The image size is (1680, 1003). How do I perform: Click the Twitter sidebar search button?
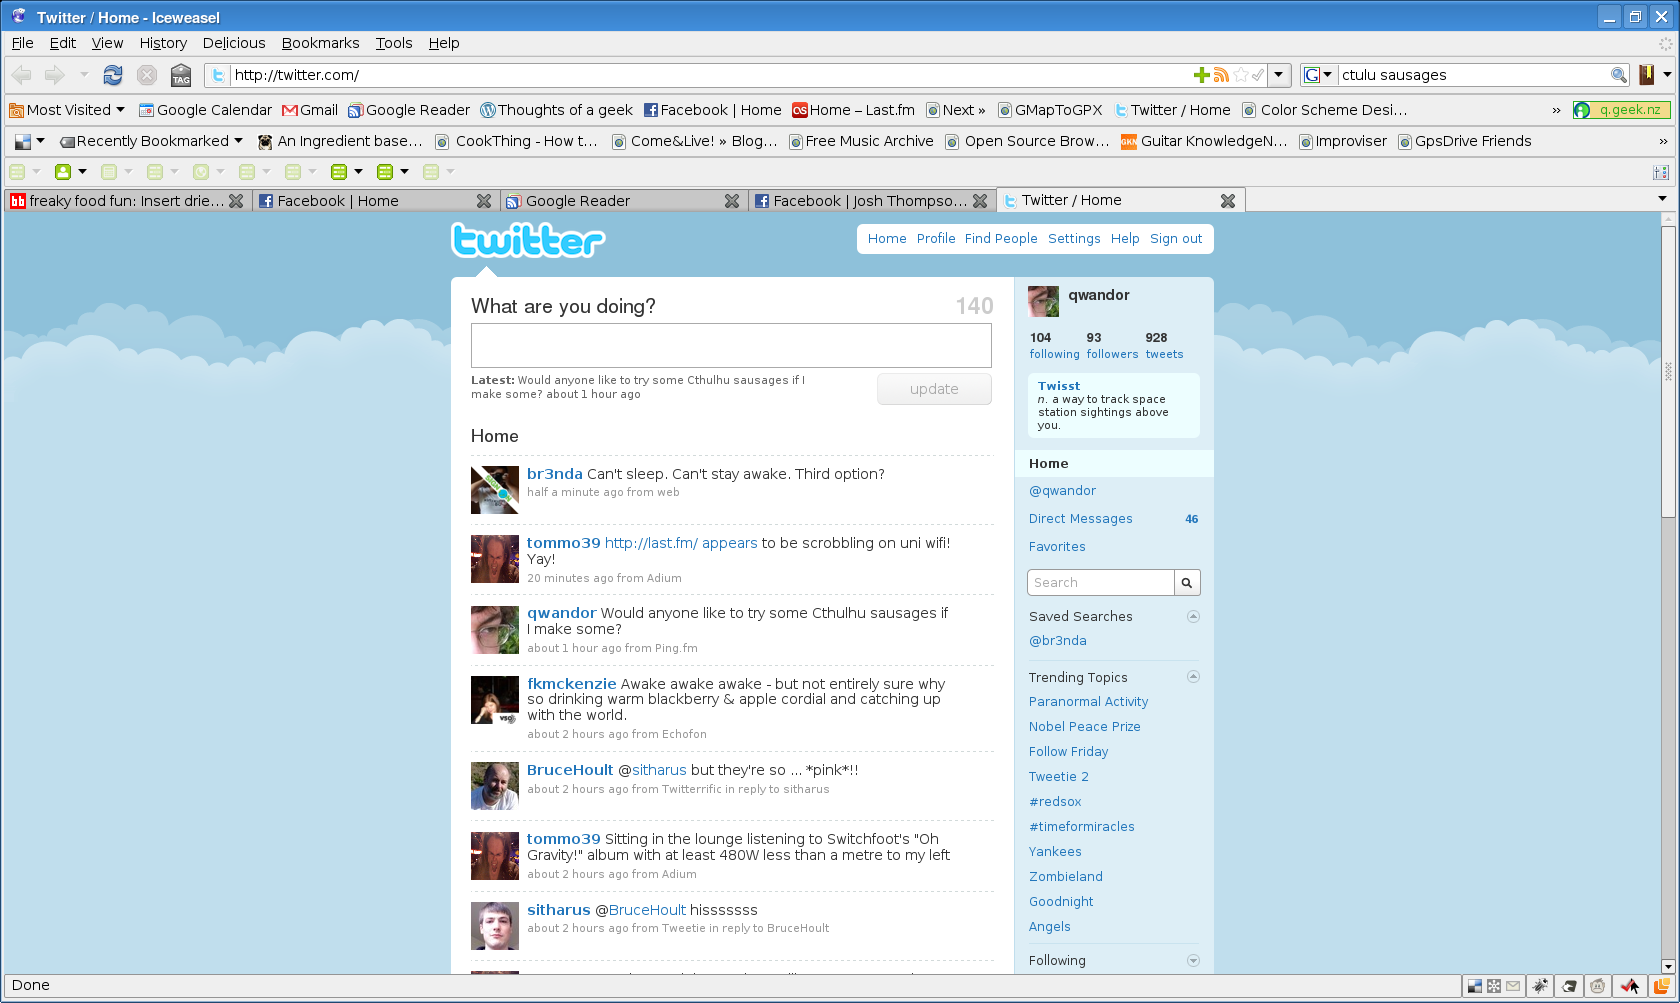click(1187, 583)
